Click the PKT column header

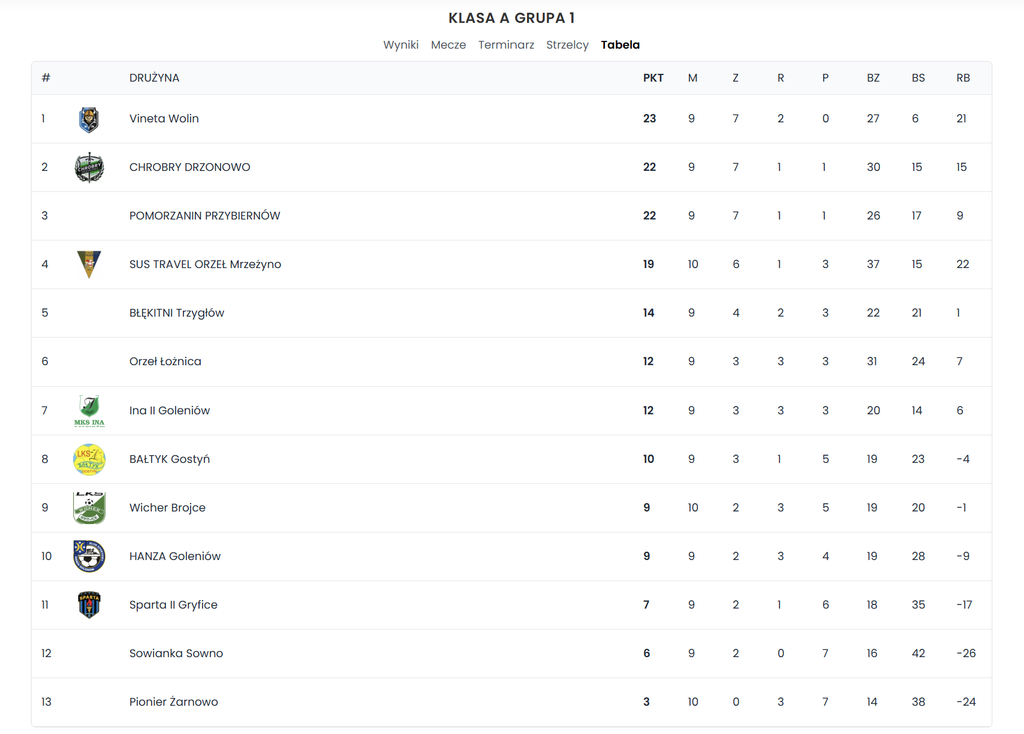(x=653, y=78)
